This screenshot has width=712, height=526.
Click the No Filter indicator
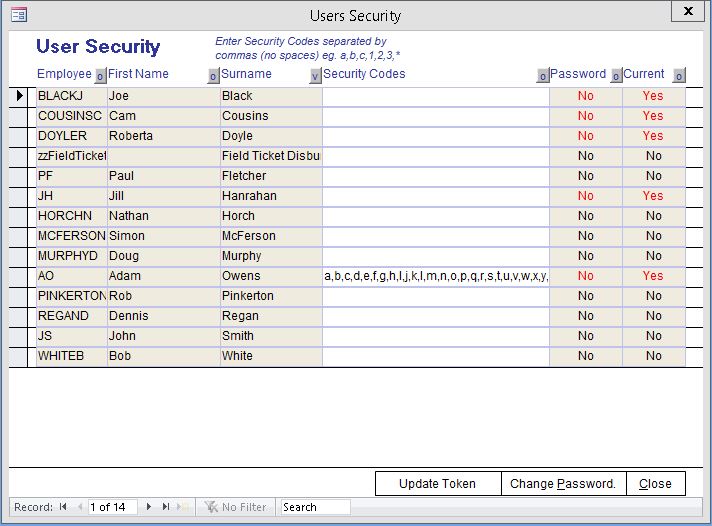(x=236, y=507)
